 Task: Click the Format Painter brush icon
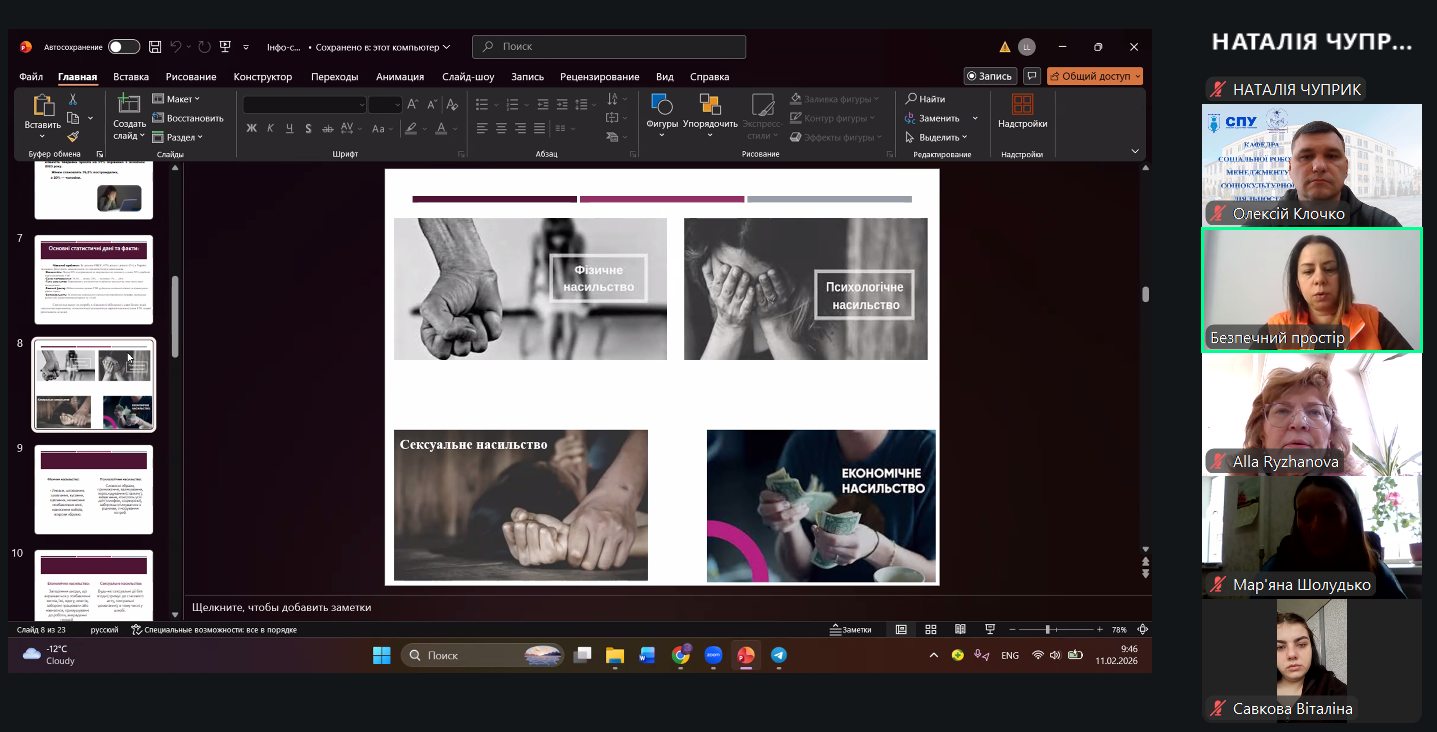(73, 137)
